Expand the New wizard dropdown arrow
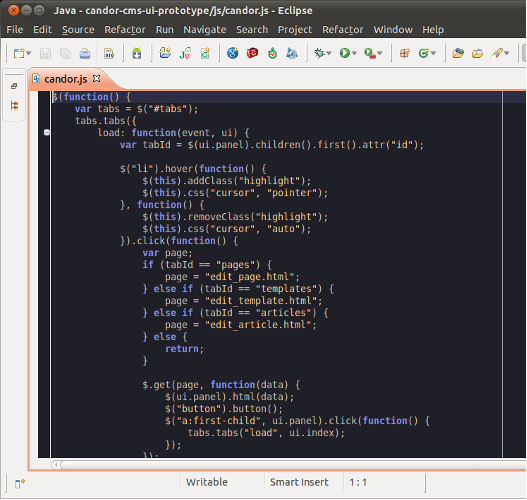Image resolution: width=527 pixels, height=500 pixels. click(x=29, y=53)
